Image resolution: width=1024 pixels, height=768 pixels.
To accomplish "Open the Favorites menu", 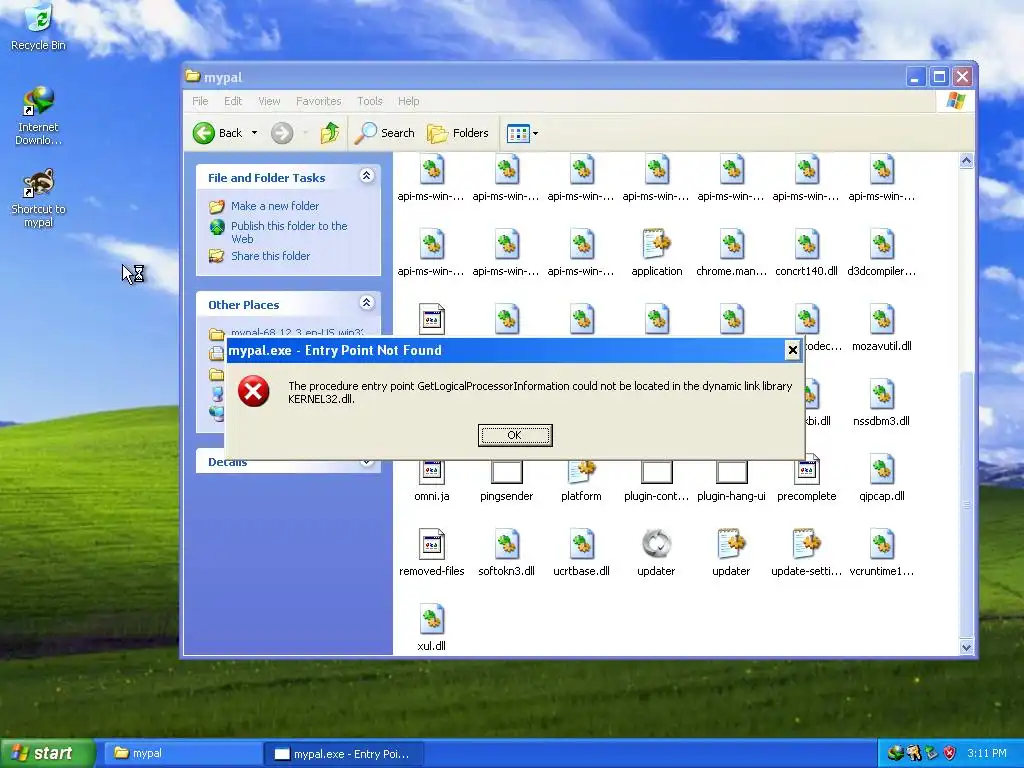I will [x=319, y=101].
